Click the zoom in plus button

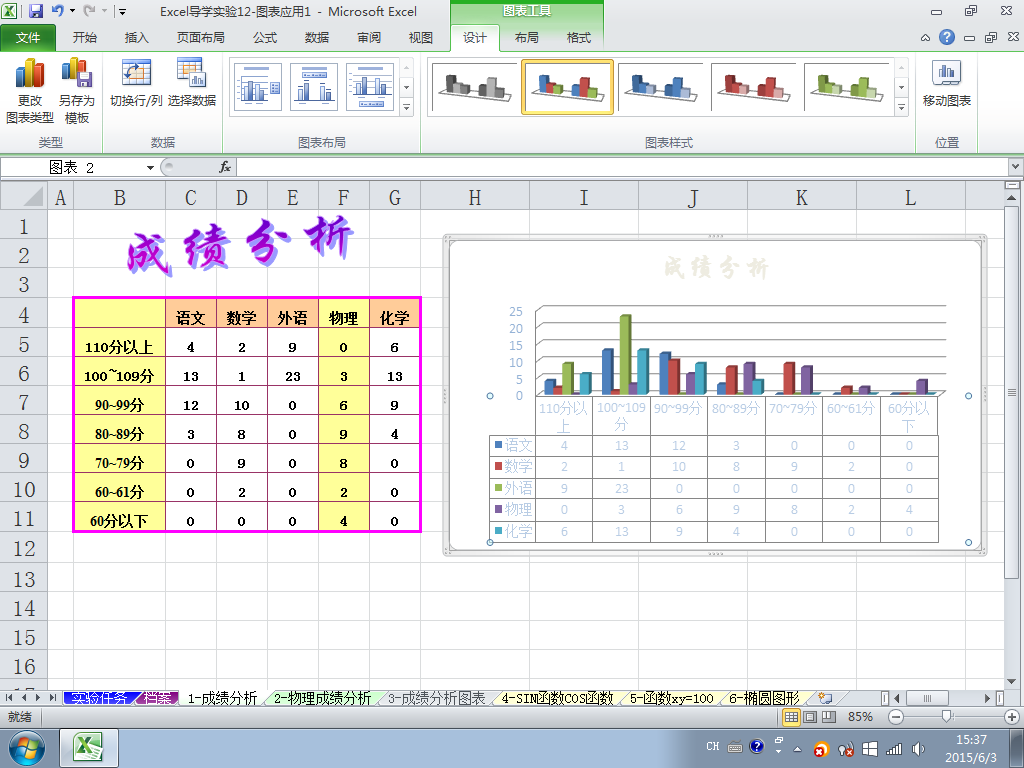1012,717
